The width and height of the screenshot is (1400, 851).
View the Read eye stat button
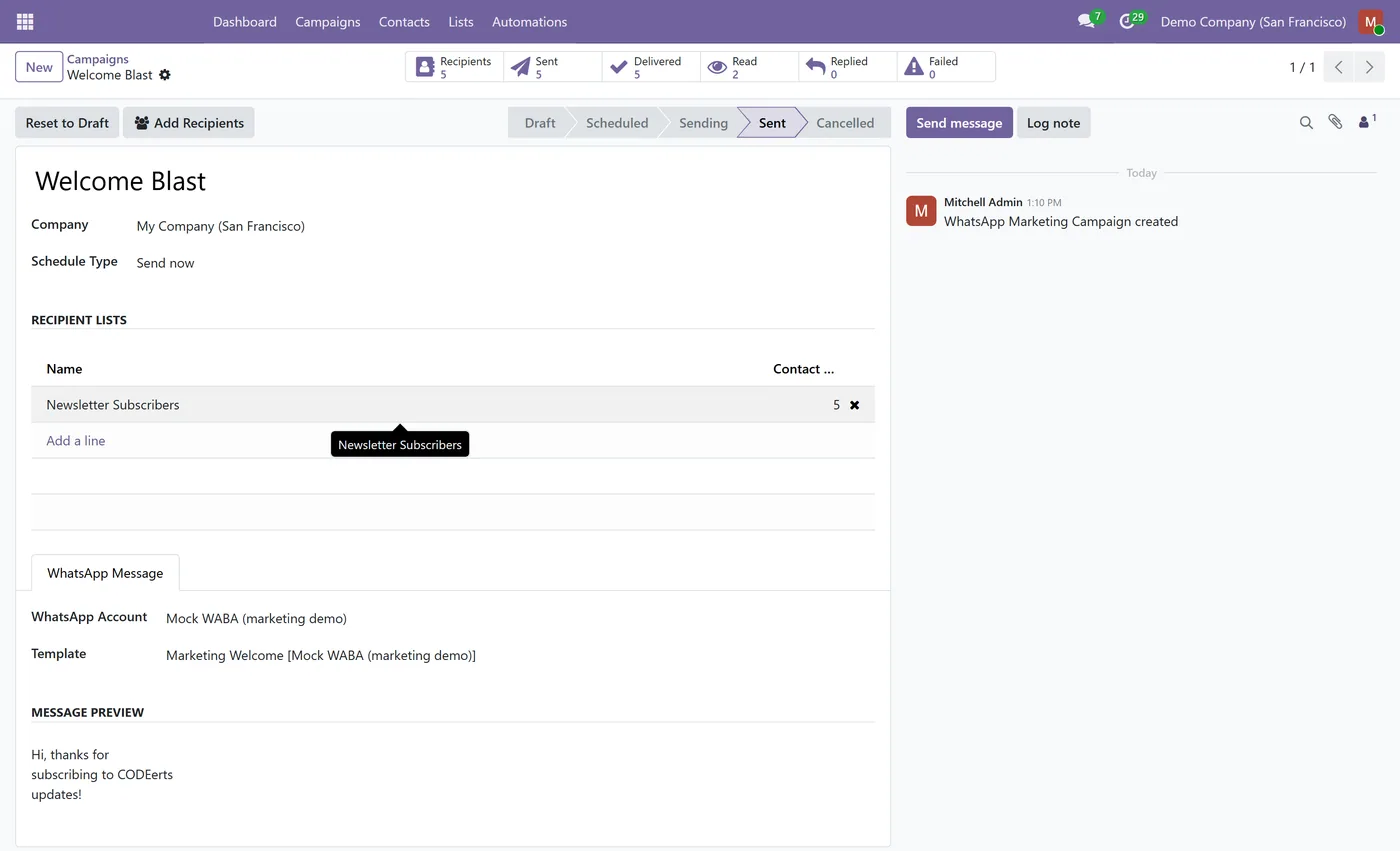click(x=749, y=67)
